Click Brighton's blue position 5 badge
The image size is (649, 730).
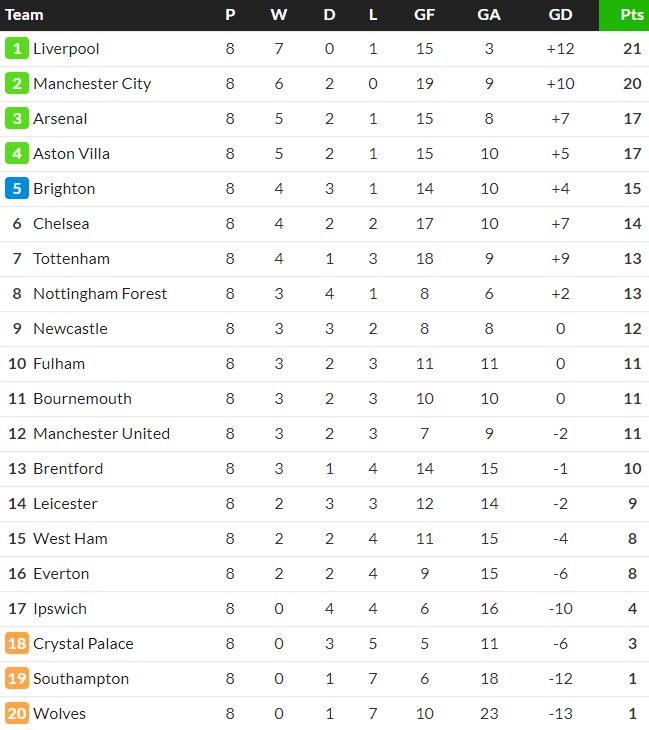pos(16,188)
